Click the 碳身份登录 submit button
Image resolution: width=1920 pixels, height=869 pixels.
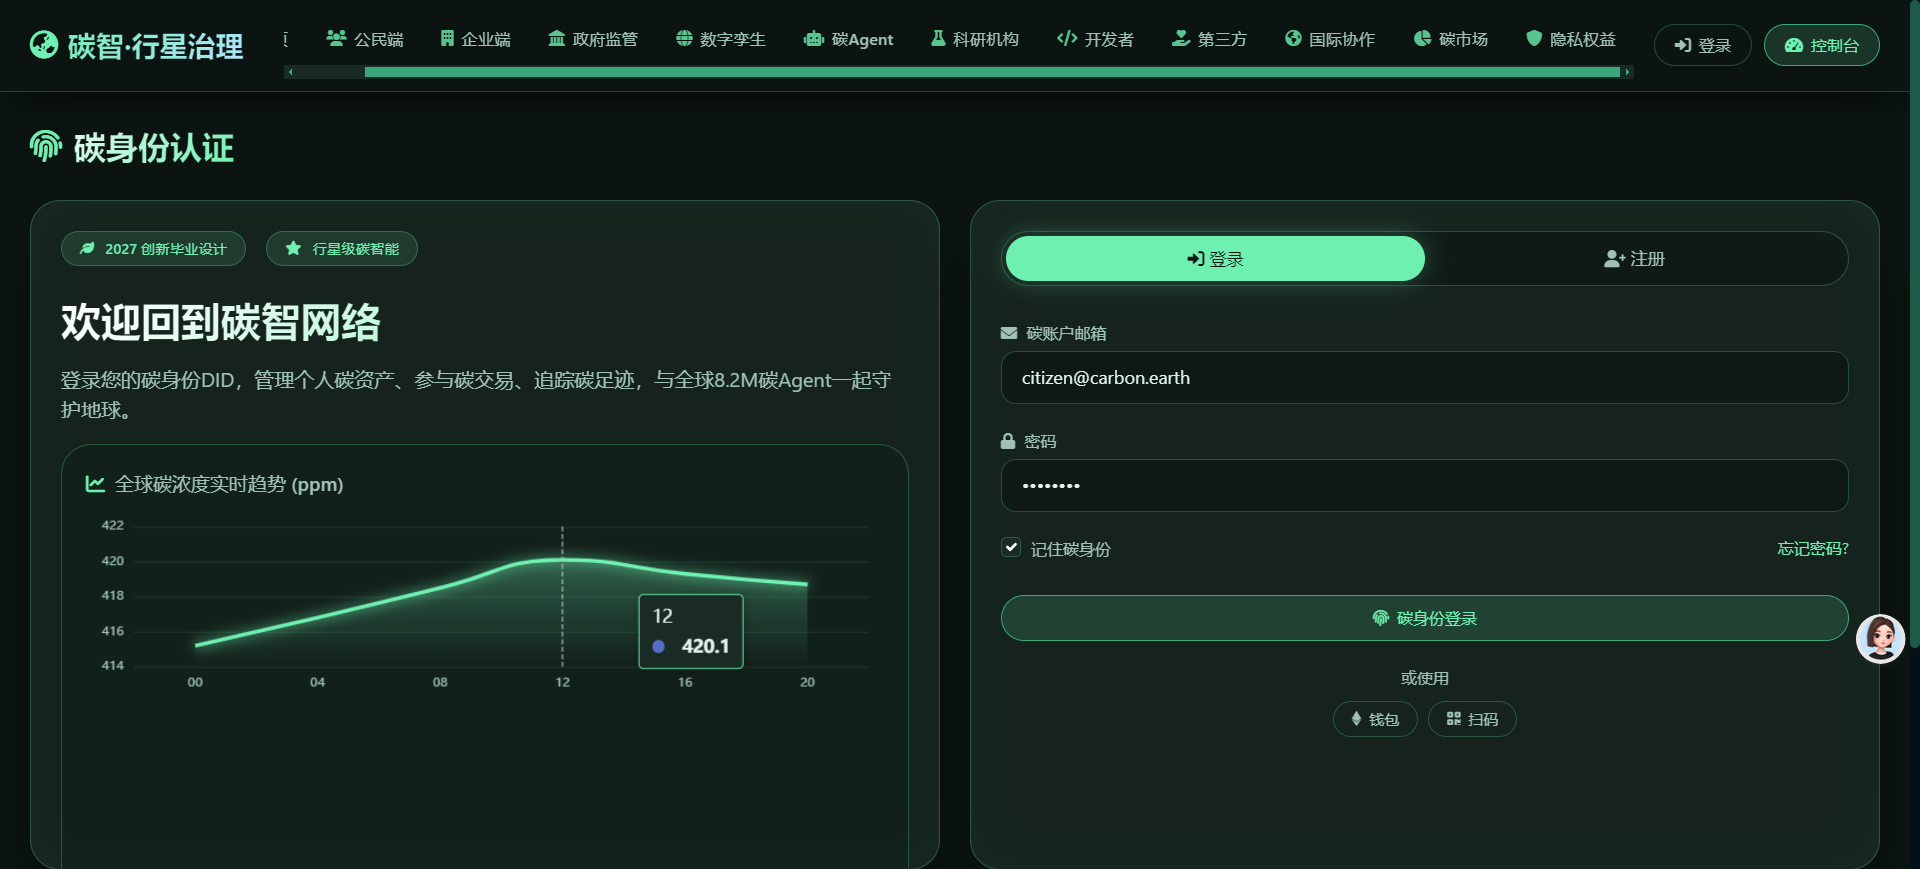click(1424, 618)
